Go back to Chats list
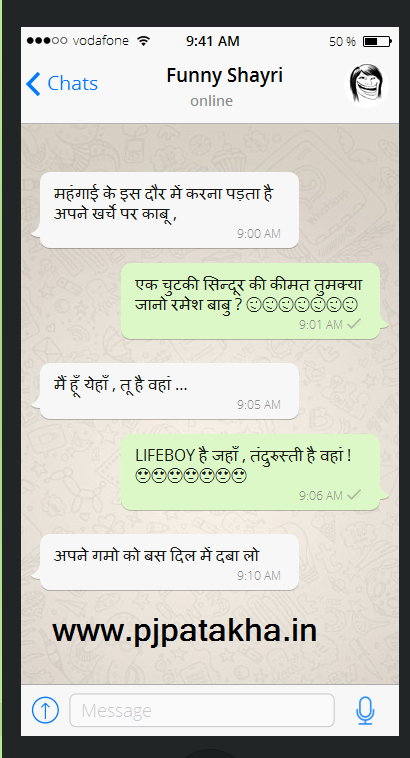410x758 pixels. pyautogui.click(x=62, y=84)
